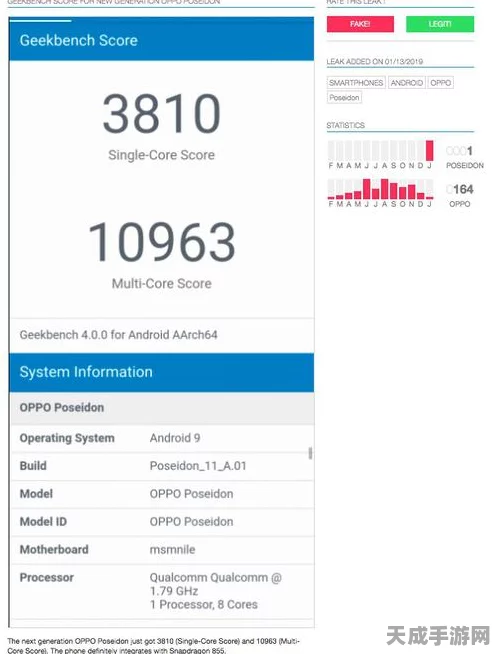The image size is (496, 654).
Task: Click the System Information header
Action: pyautogui.click(x=161, y=372)
